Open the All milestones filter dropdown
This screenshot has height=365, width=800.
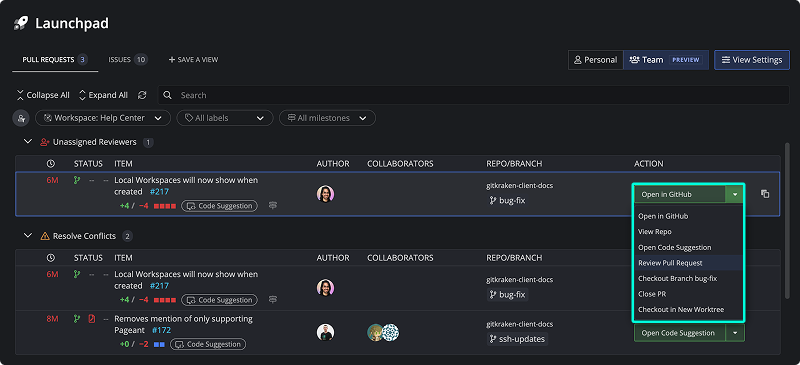(327, 118)
